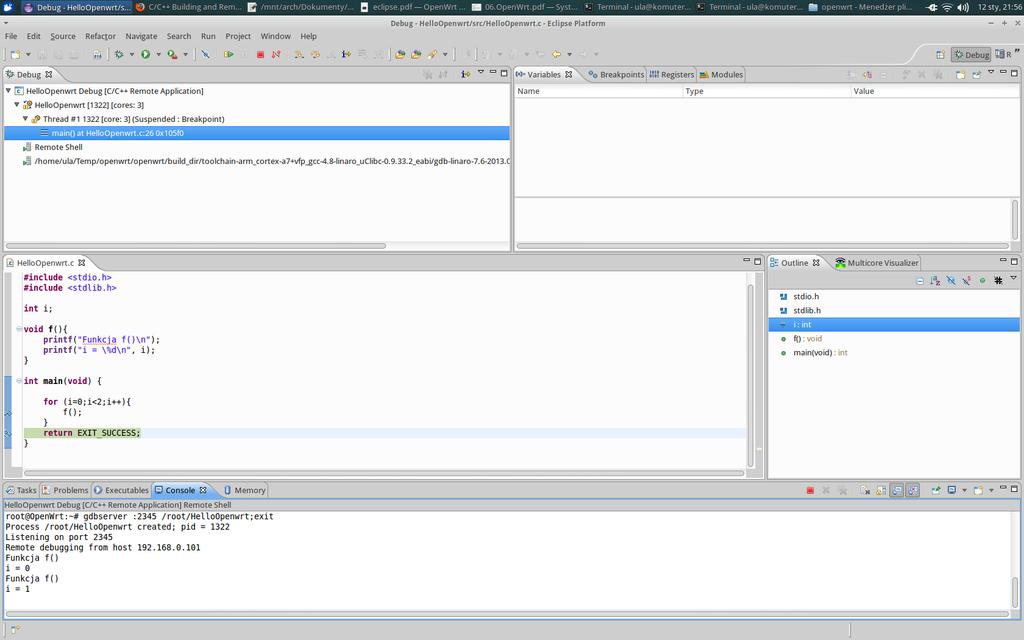Click the Debug launch bug icon
Viewport: 1024px width, 640px height.
(x=119, y=55)
